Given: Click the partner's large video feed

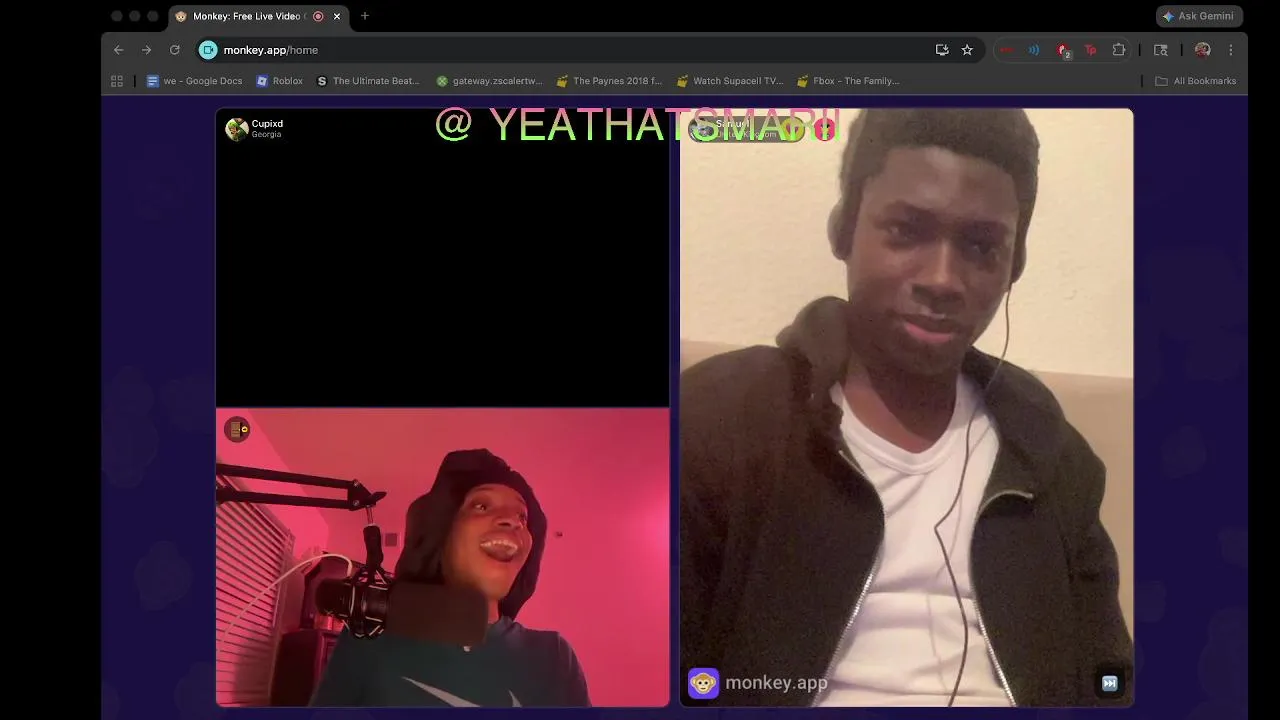Looking at the screenshot, I should (907, 408).
